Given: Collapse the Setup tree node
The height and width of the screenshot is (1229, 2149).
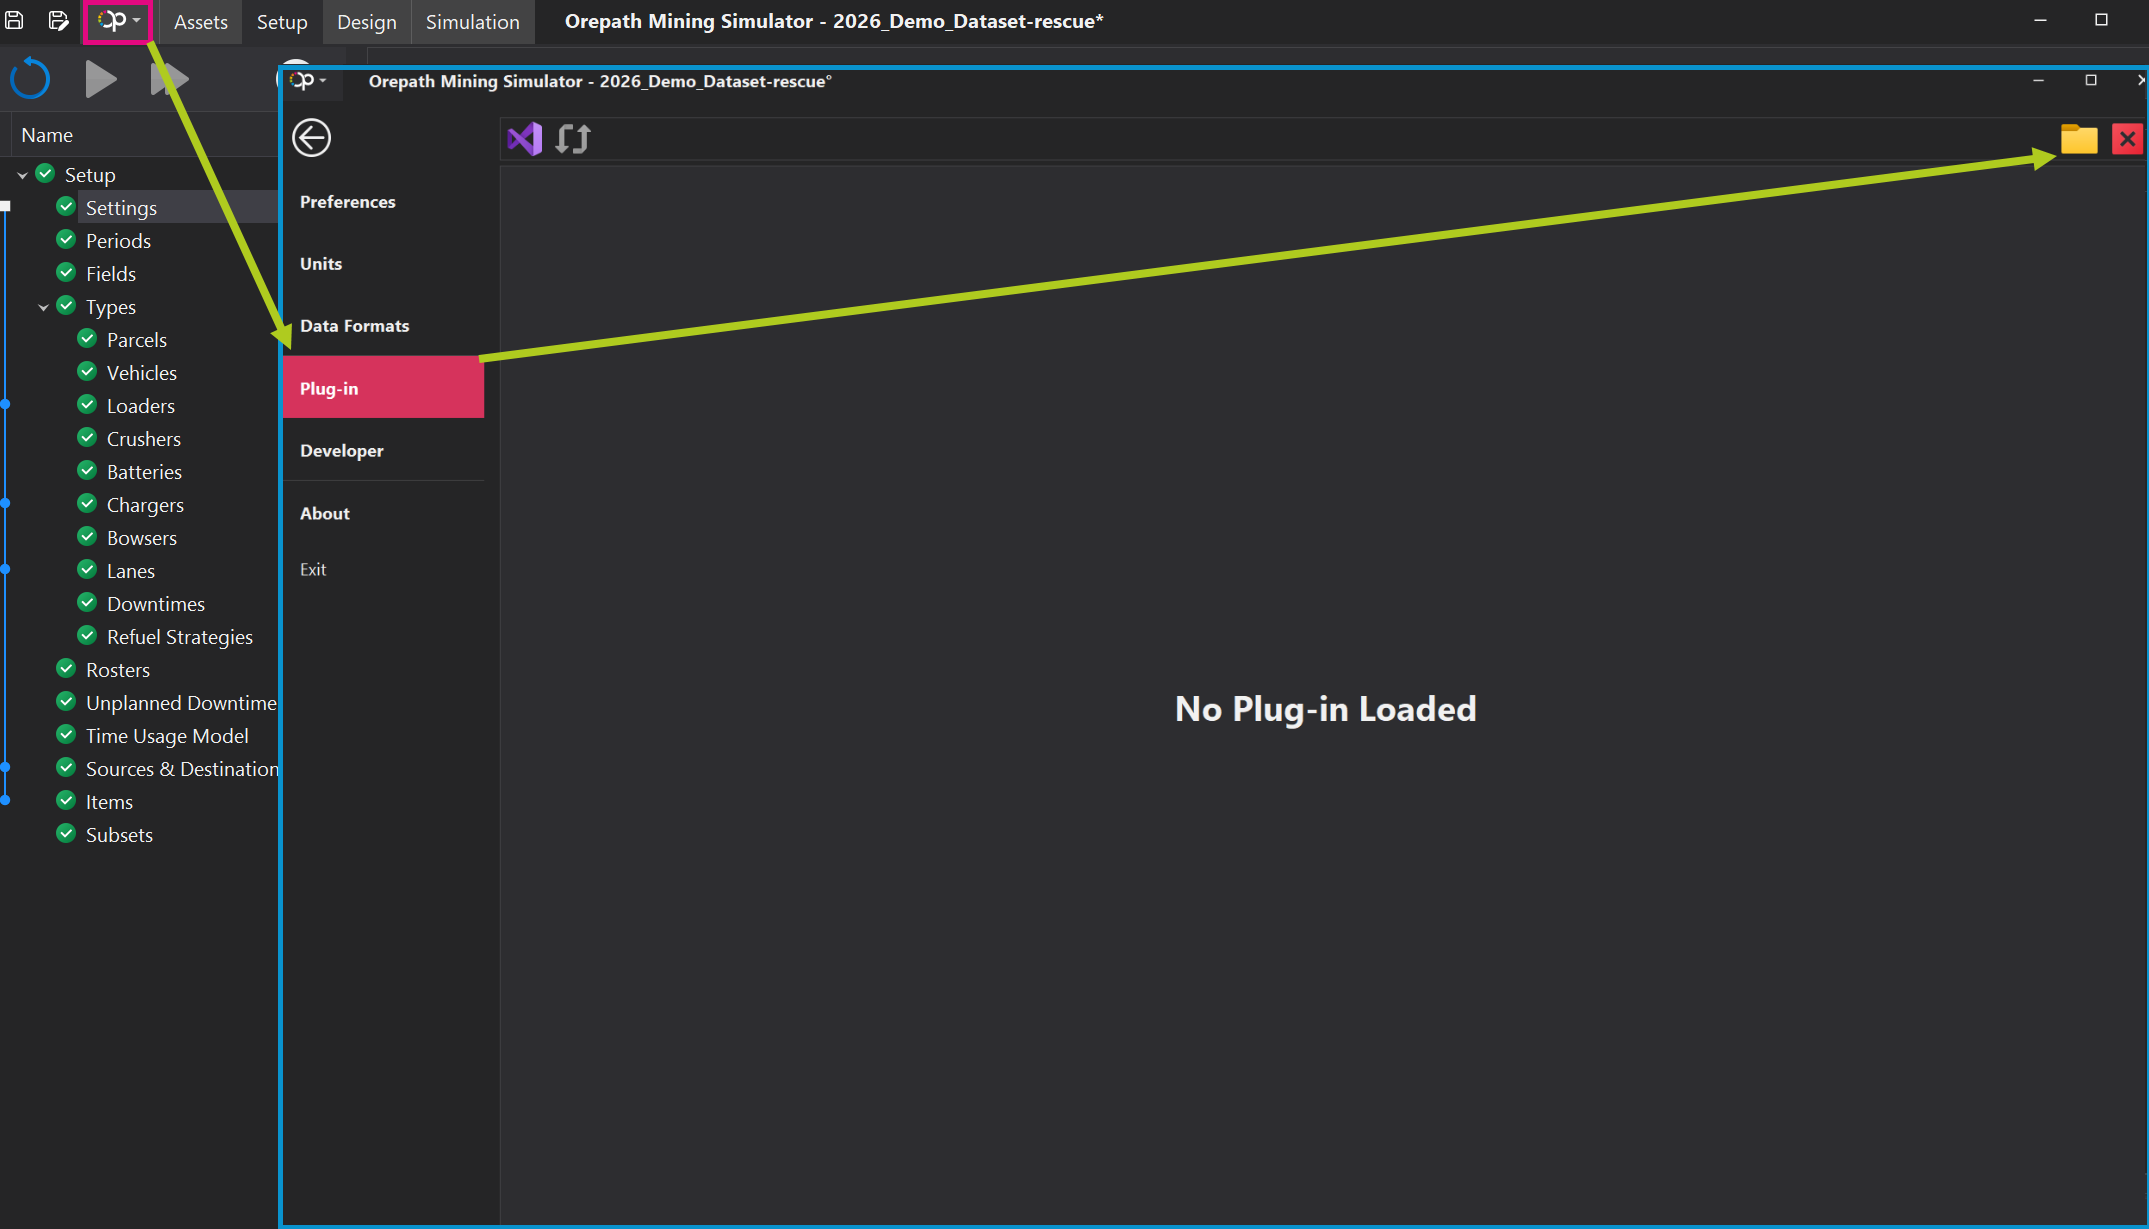Looking at the screenshot, I should click(22, 175).
